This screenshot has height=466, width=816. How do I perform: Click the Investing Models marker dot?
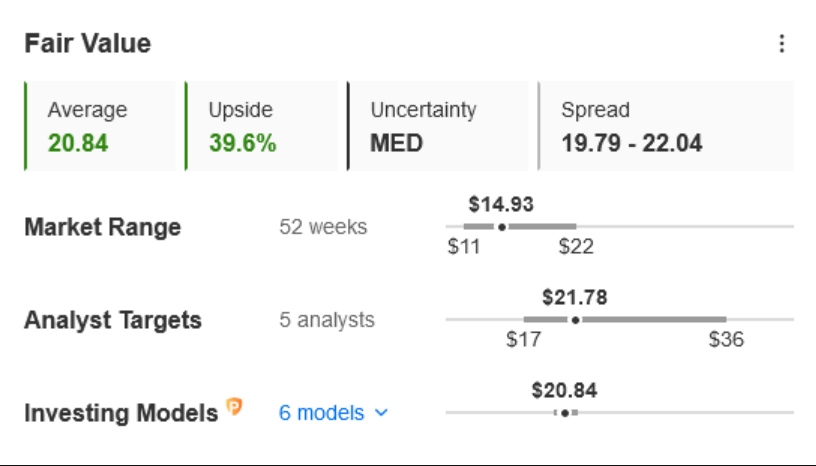point(565,413)
